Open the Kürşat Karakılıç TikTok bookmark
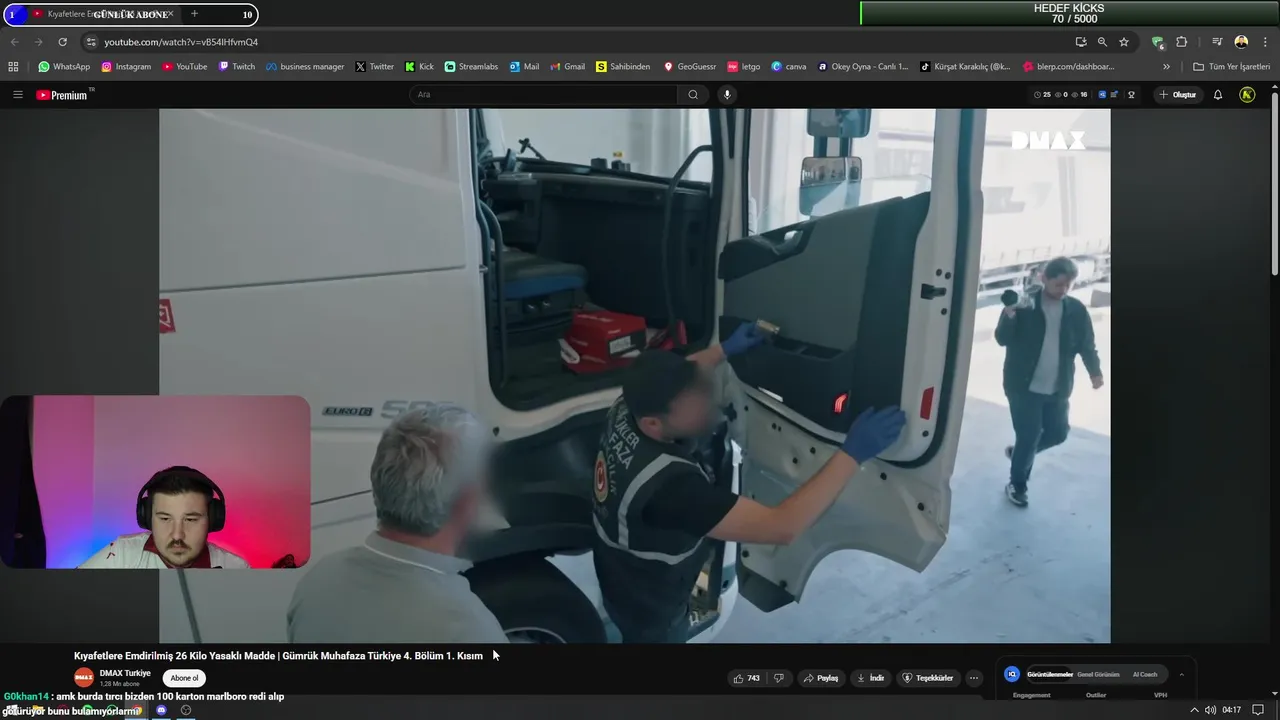1280x720 pixels. click(x=965, y=67)
